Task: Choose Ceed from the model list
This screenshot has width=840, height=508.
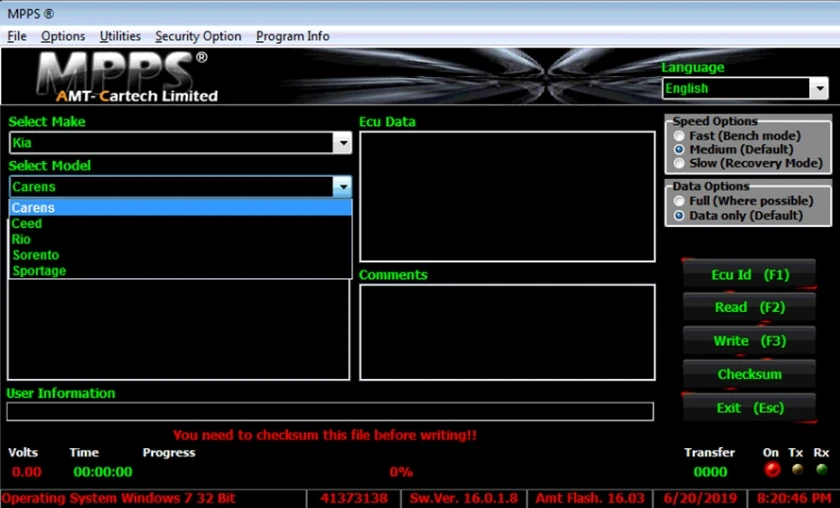Action: (181, 223)
